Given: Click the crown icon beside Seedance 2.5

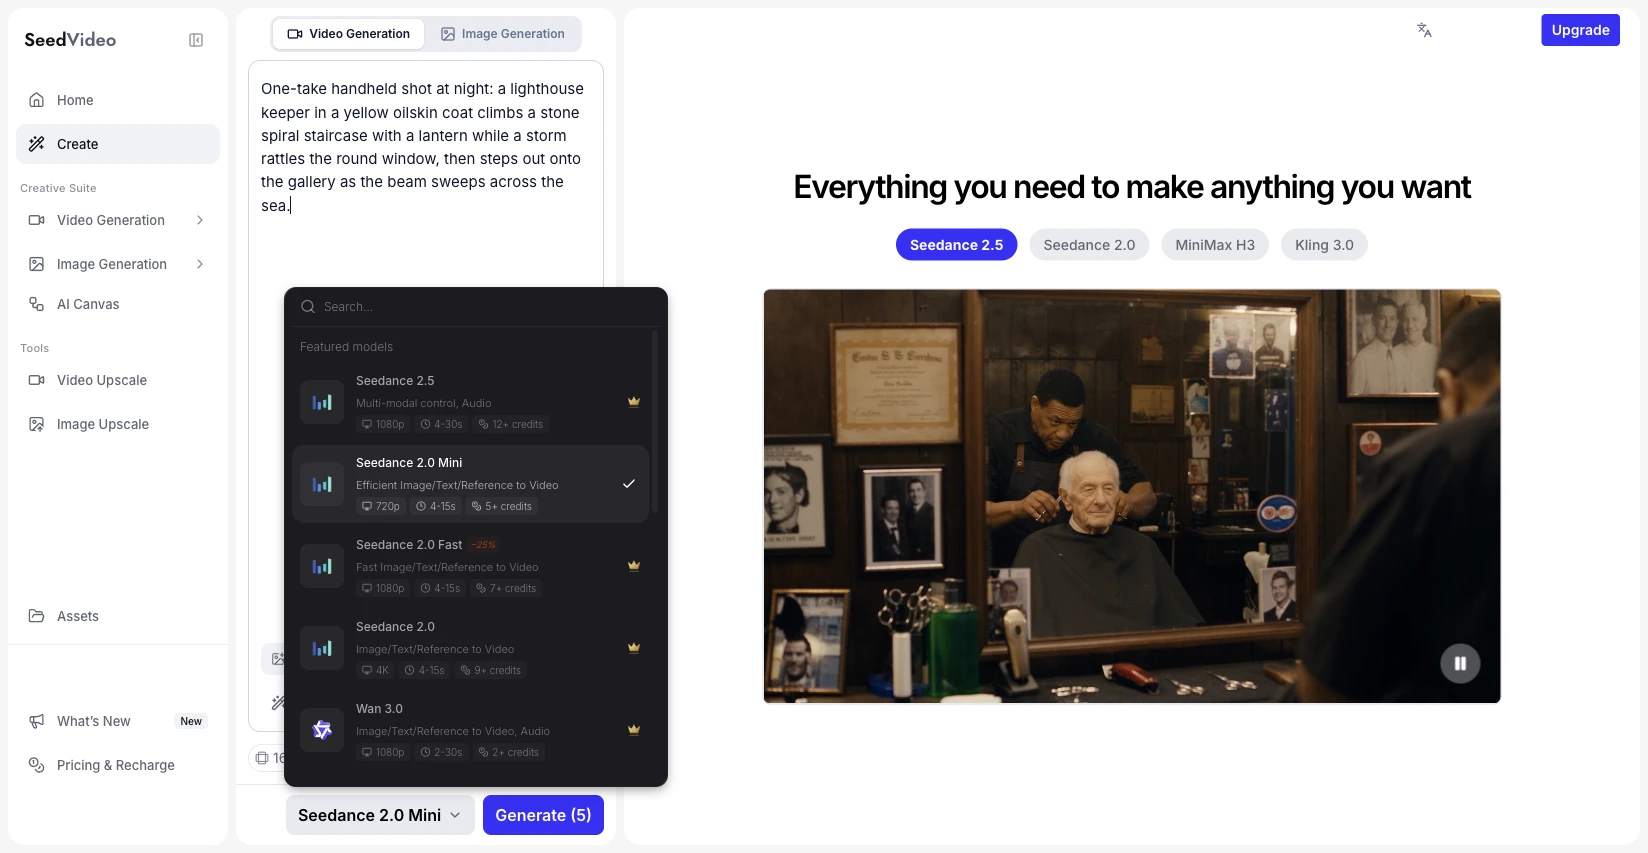Looking at the screenshot, I should tap(633, 402).
